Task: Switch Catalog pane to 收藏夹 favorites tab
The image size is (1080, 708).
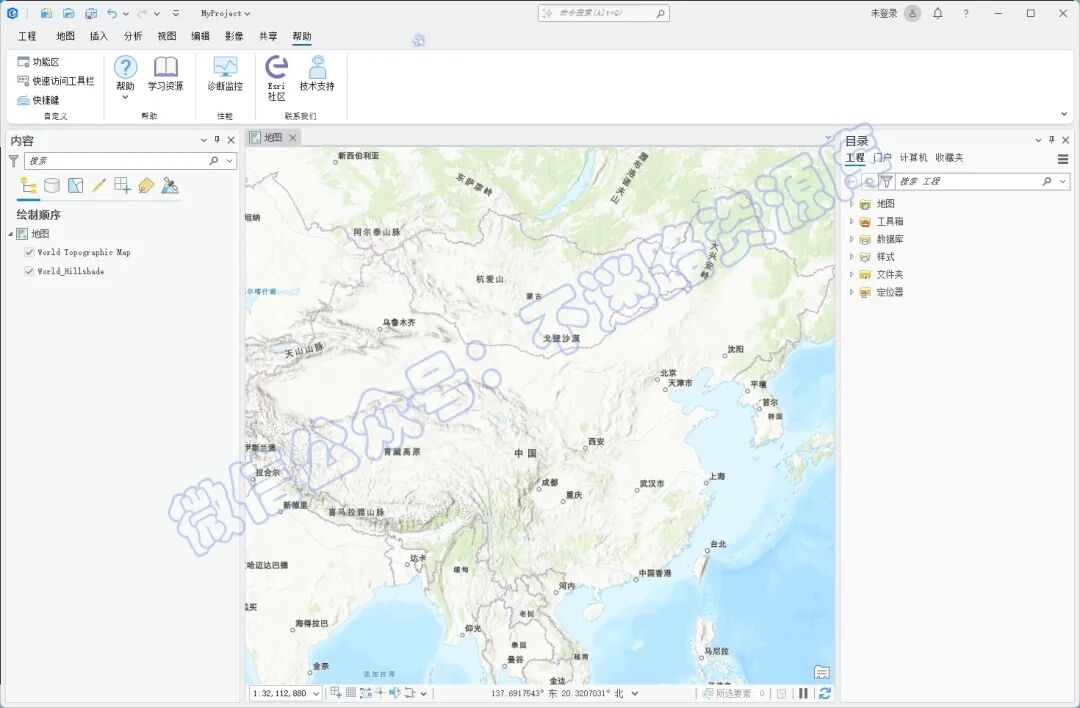Action: point(949,158)
